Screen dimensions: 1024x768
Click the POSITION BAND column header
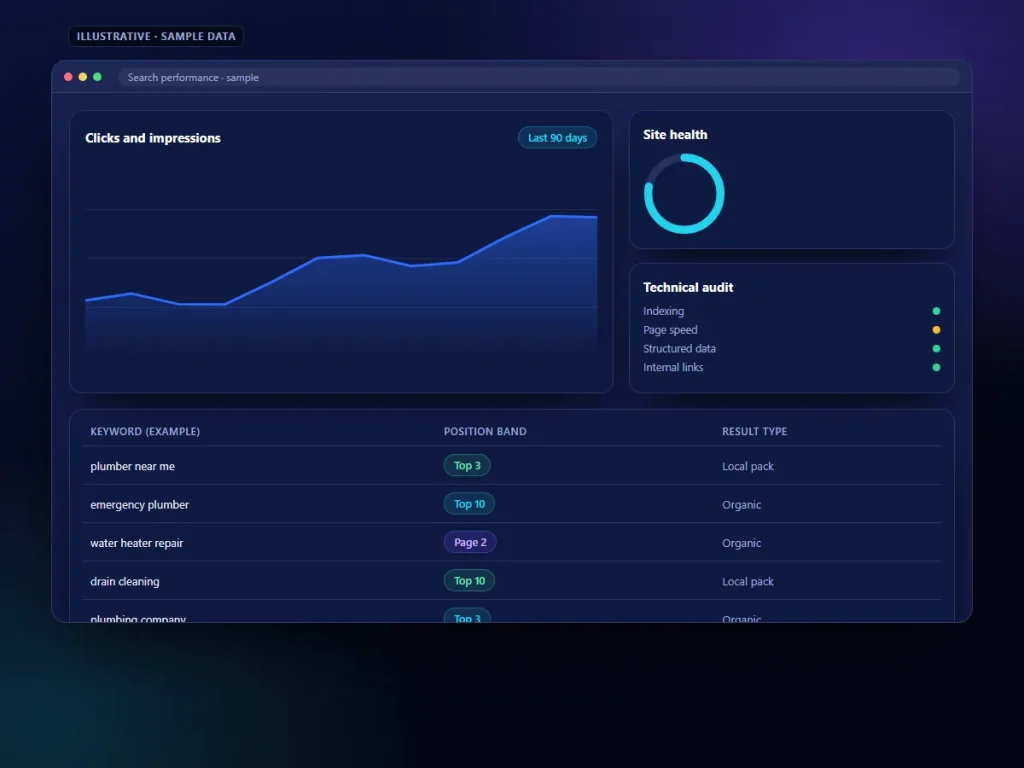[485, 432]
